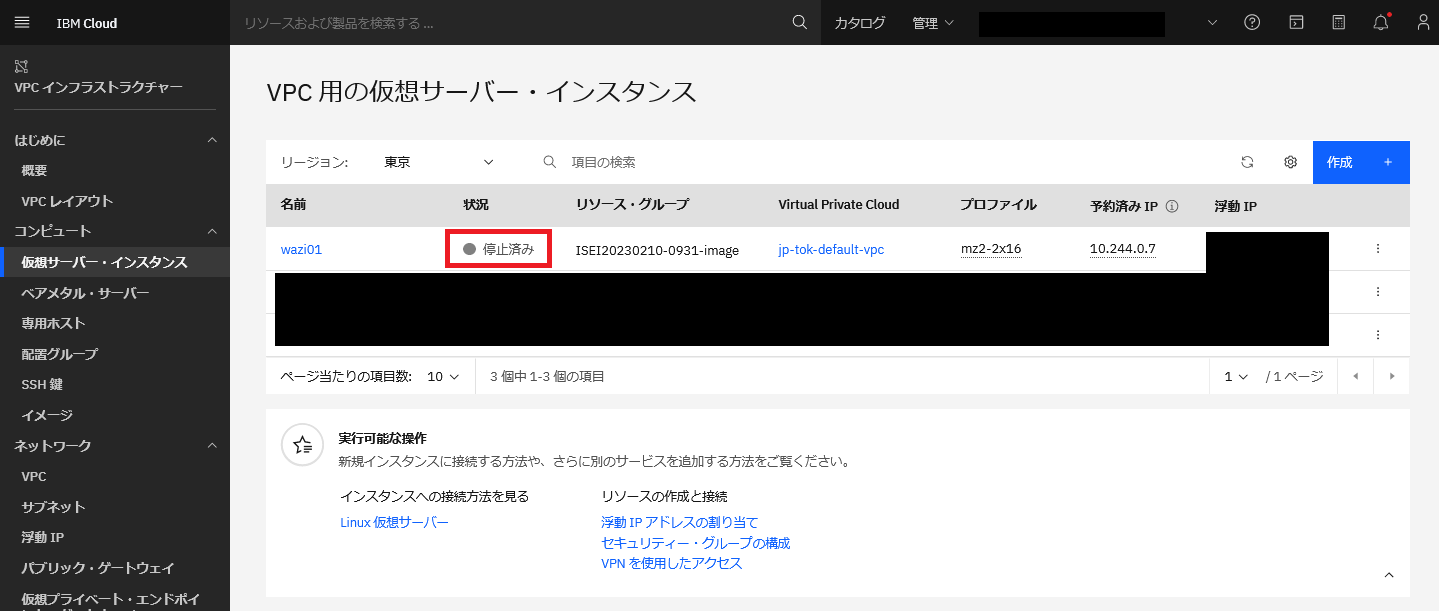
Task: Launch IBM Cloud Shell icon
Action: 1296,22
